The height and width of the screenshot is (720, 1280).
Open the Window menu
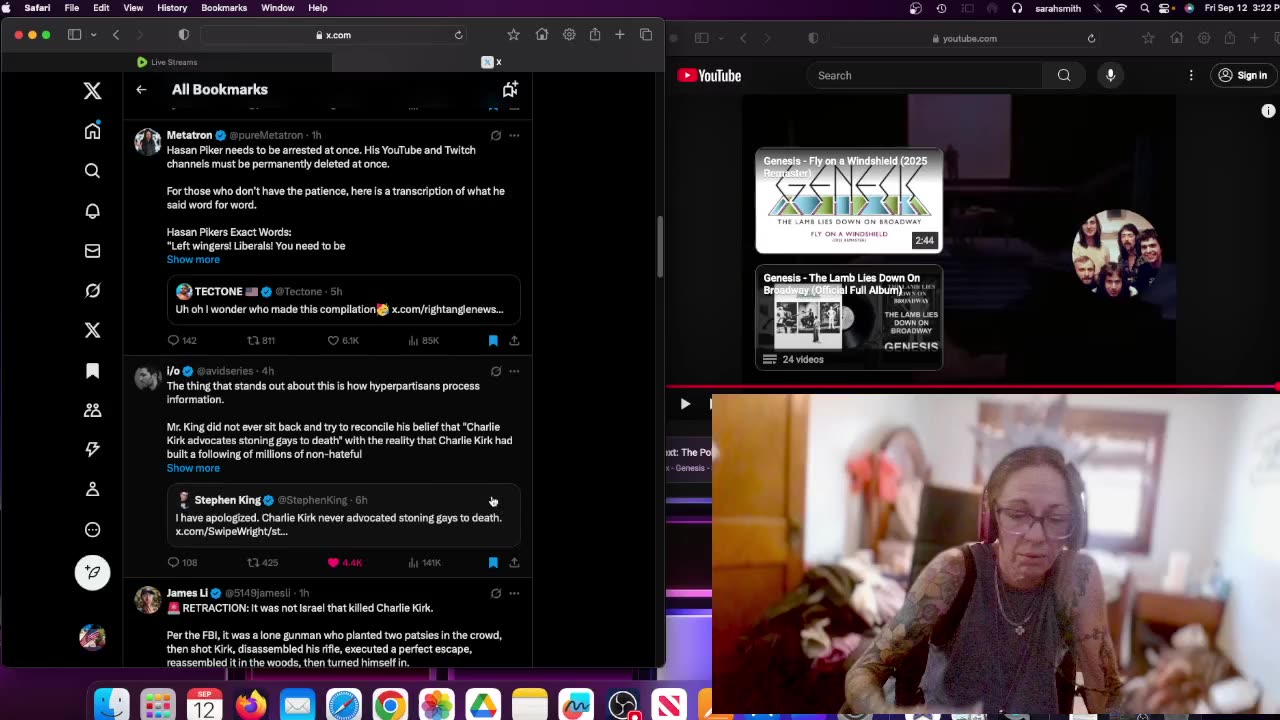pyautogui.click(x=278, y=8)
